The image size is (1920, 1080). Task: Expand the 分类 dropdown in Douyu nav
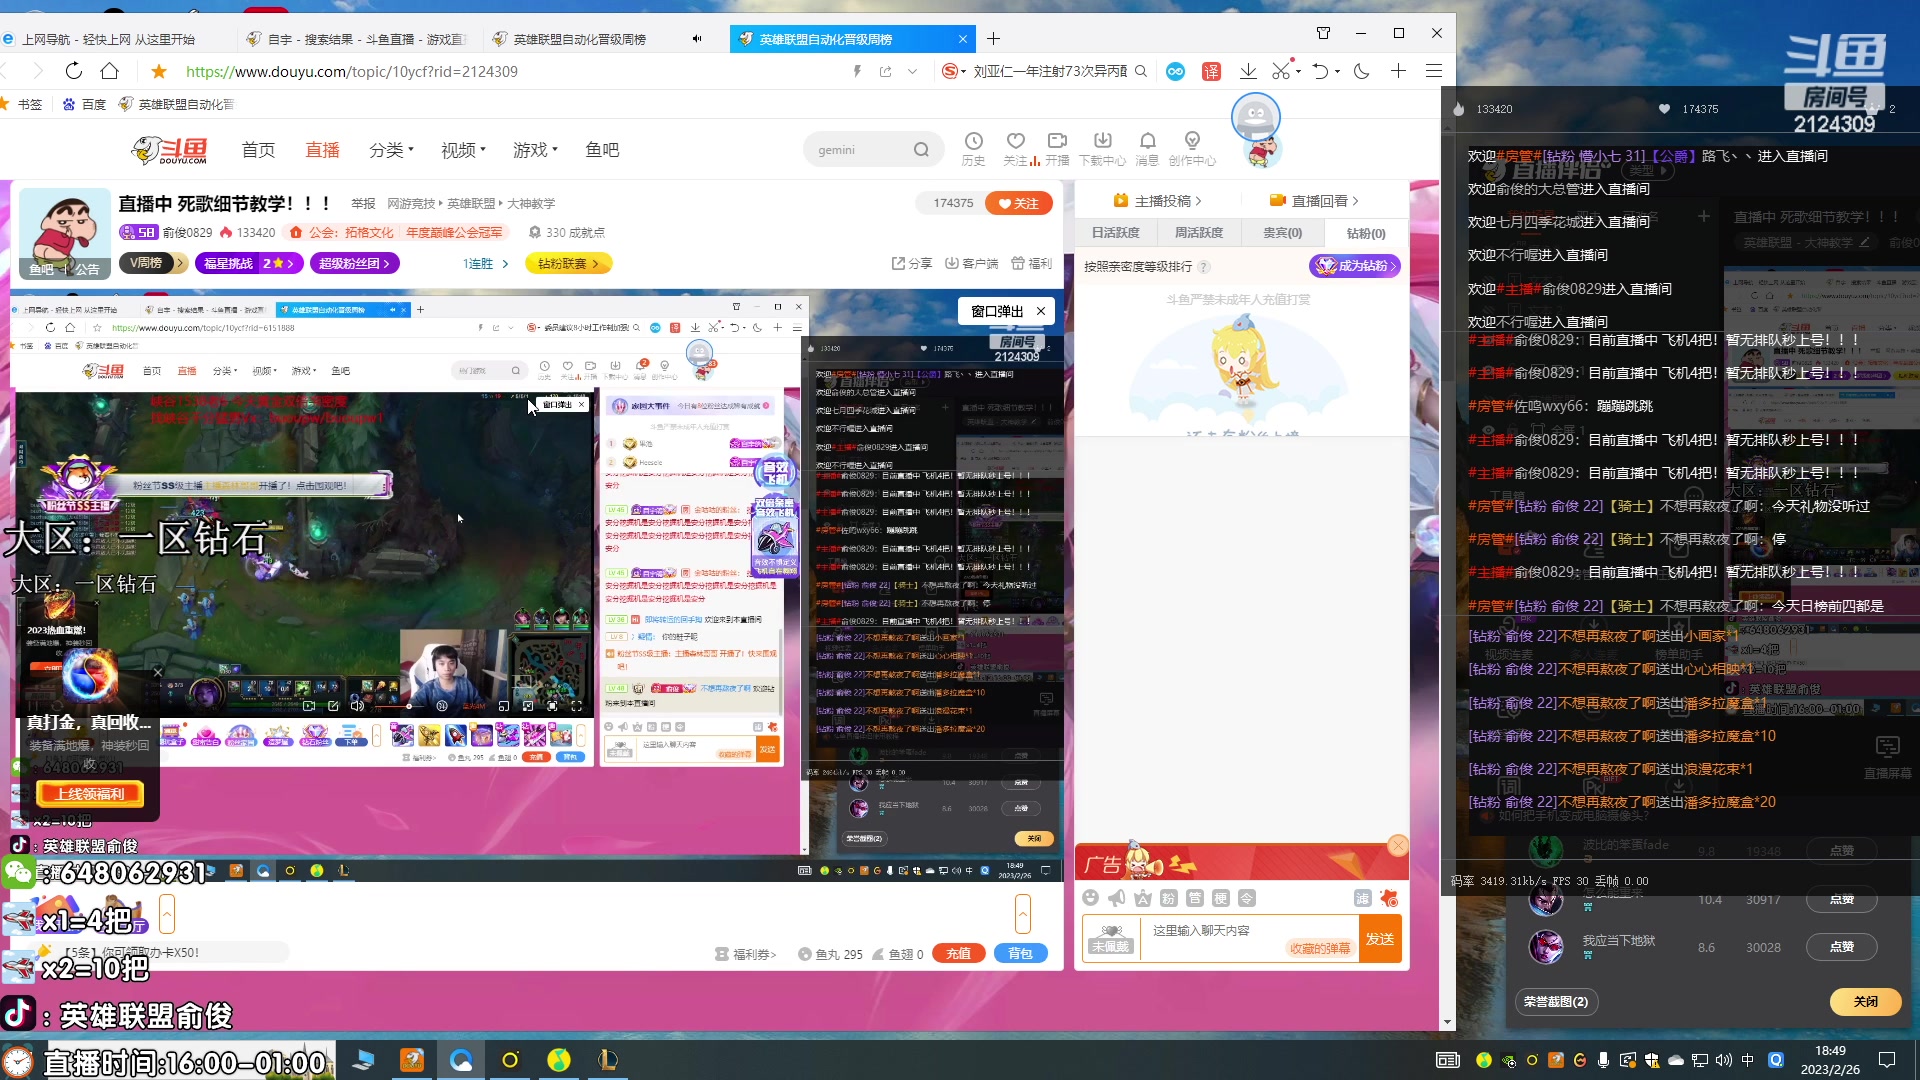[x=391, y=150]
